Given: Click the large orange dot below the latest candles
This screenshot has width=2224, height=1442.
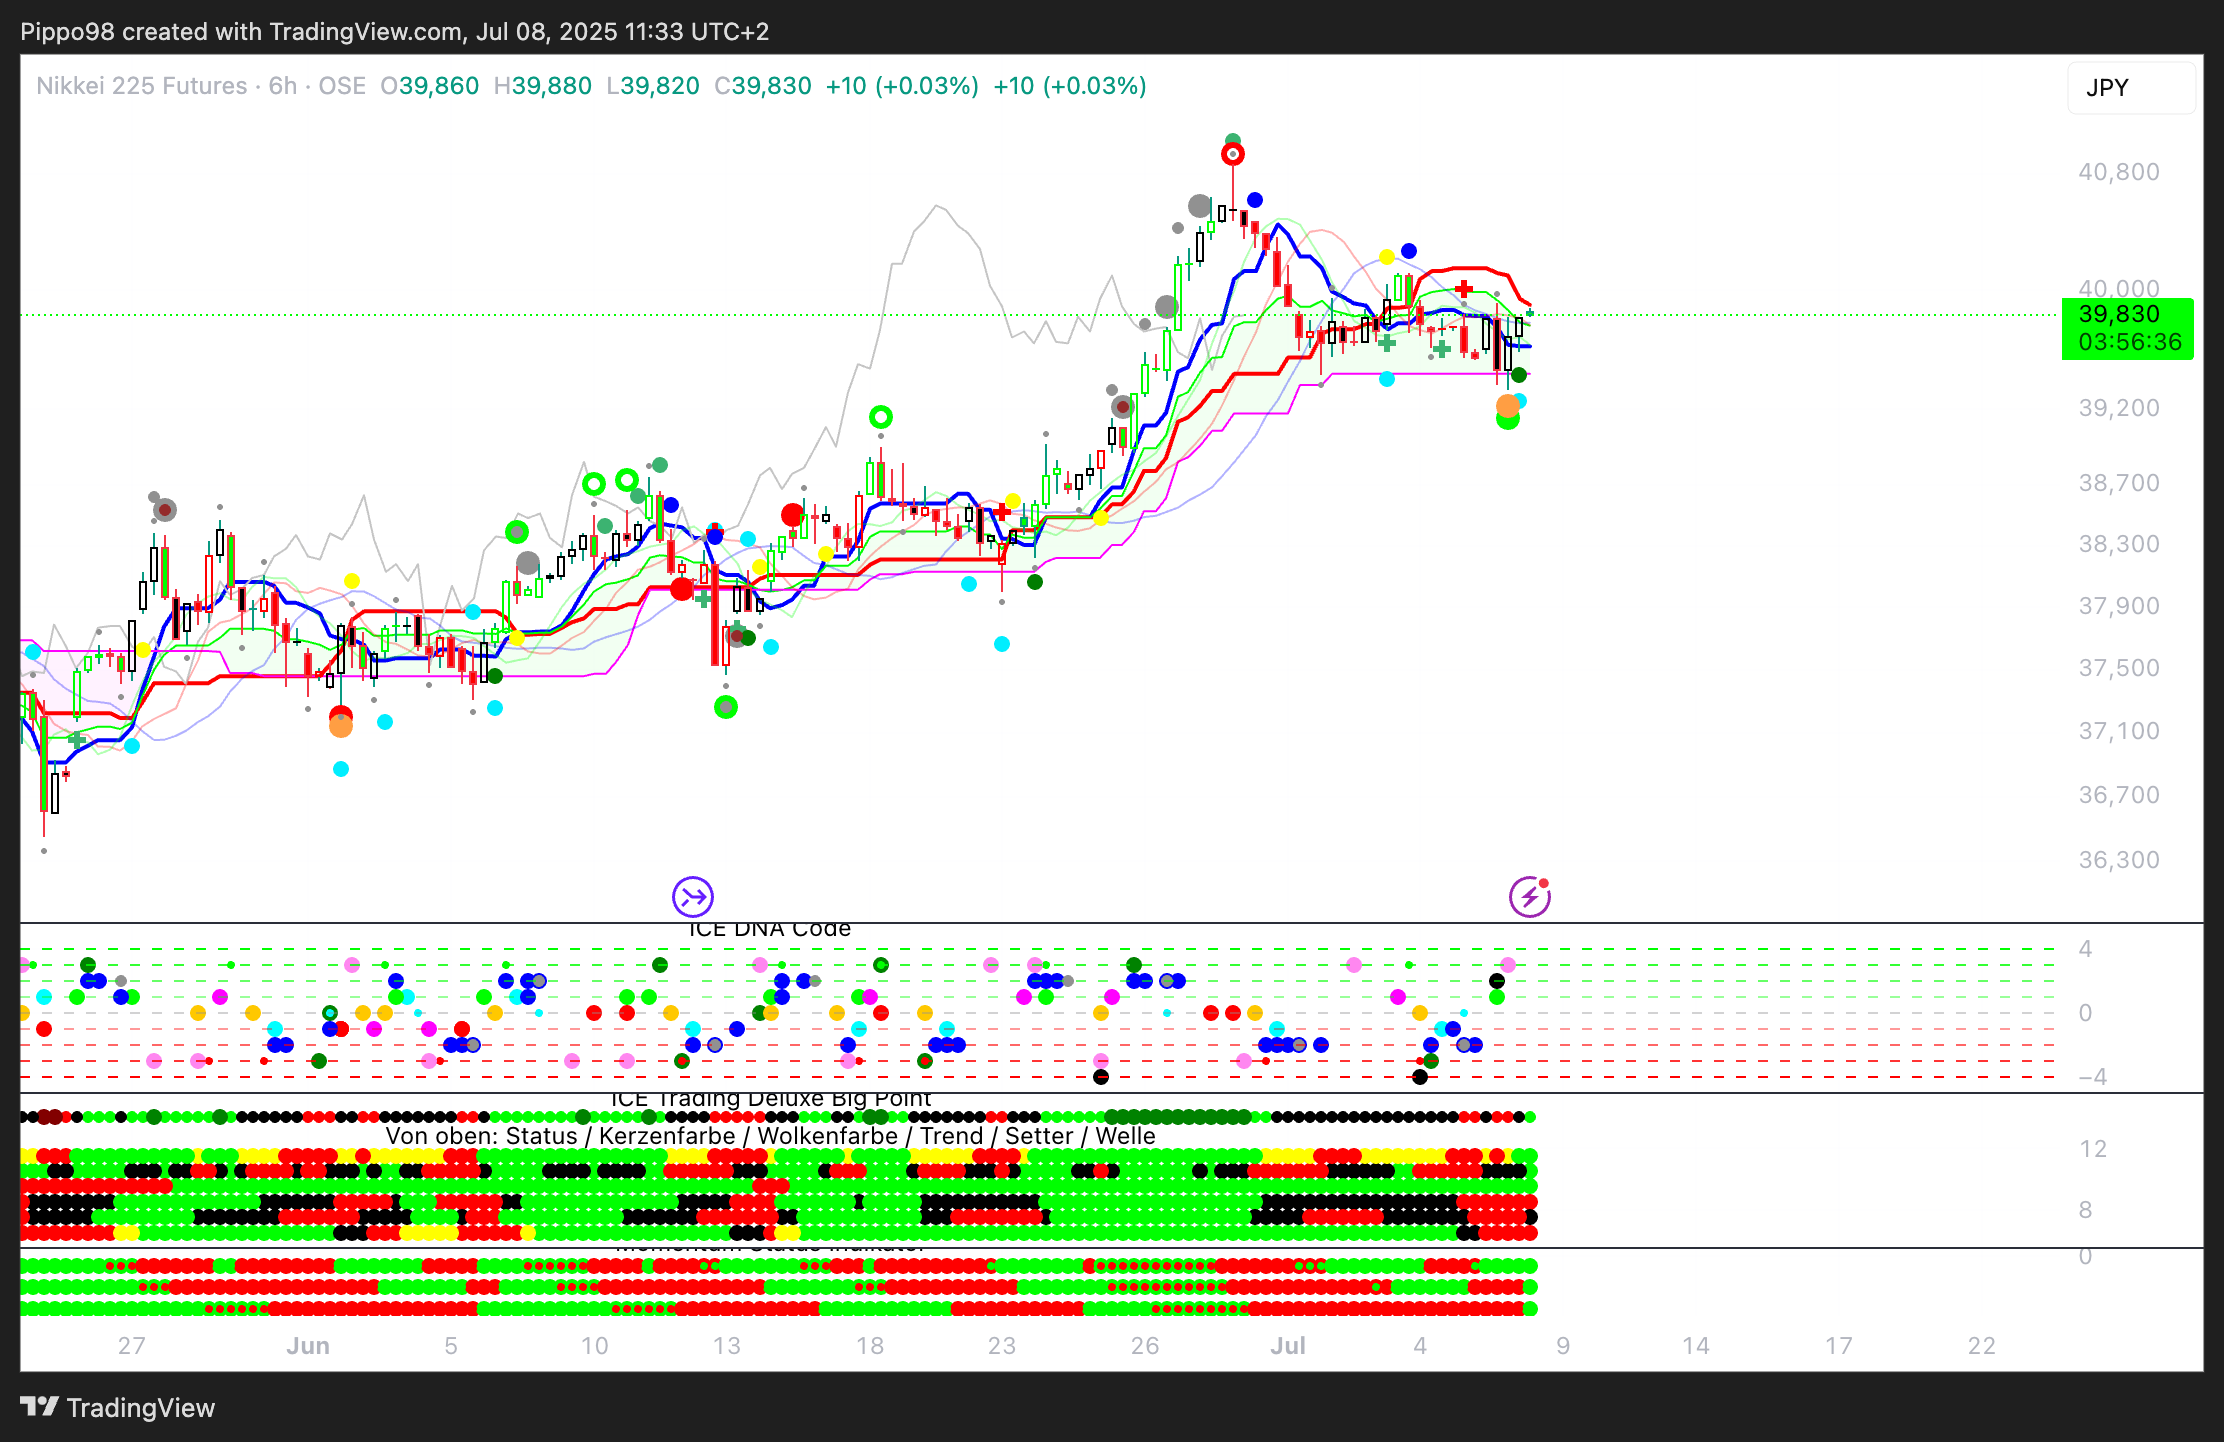Looking at the screenshot, I should (x=1507, y=406).
